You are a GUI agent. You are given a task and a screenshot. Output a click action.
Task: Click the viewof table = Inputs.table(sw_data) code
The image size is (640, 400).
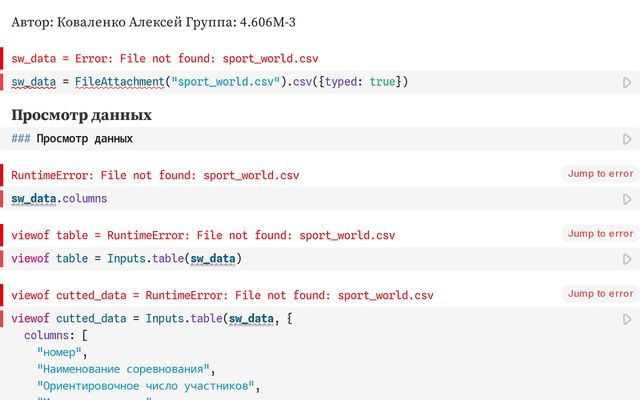(x=127, y=258)
